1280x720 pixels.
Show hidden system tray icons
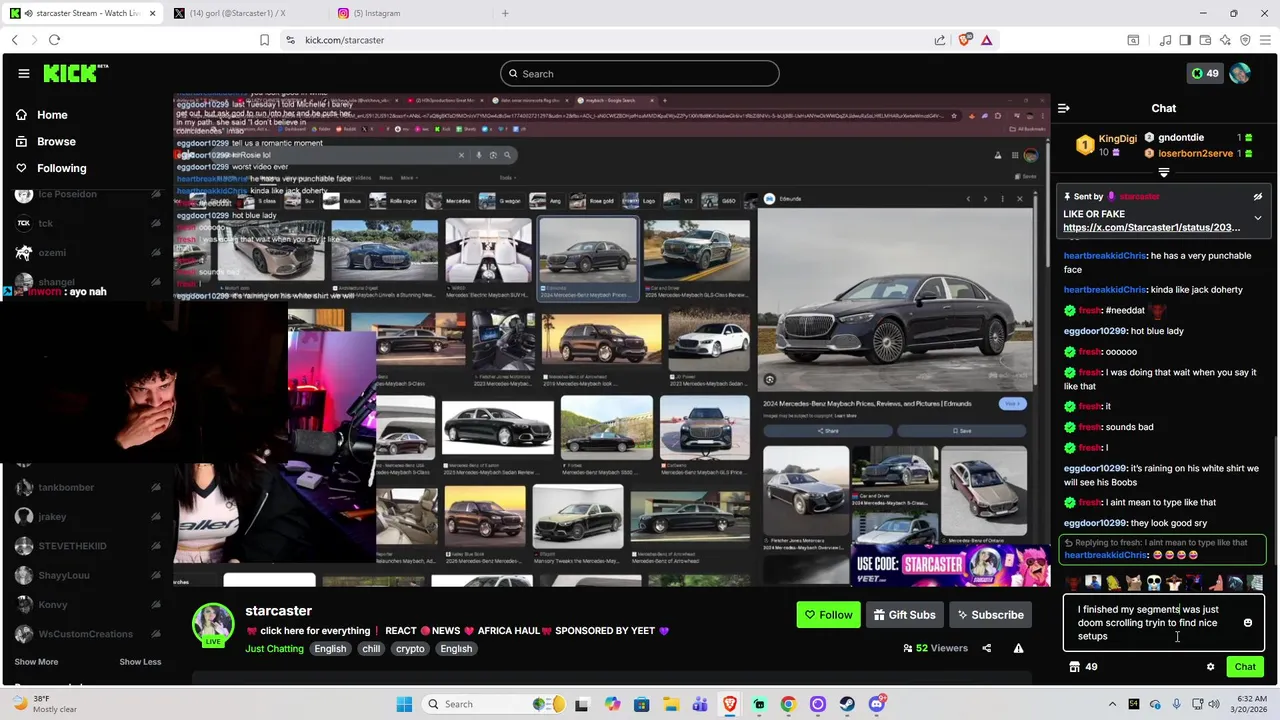point(1111,704)
